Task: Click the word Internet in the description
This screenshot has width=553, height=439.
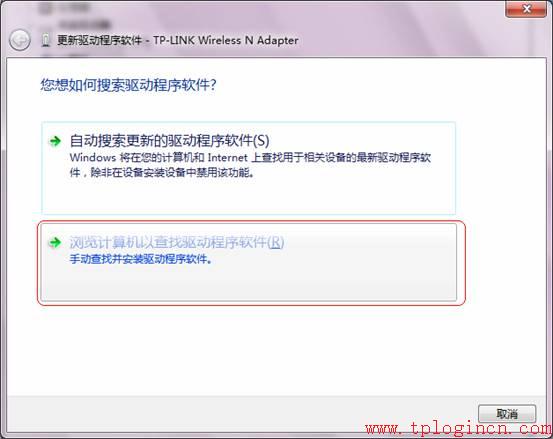Action: (227, 157)
